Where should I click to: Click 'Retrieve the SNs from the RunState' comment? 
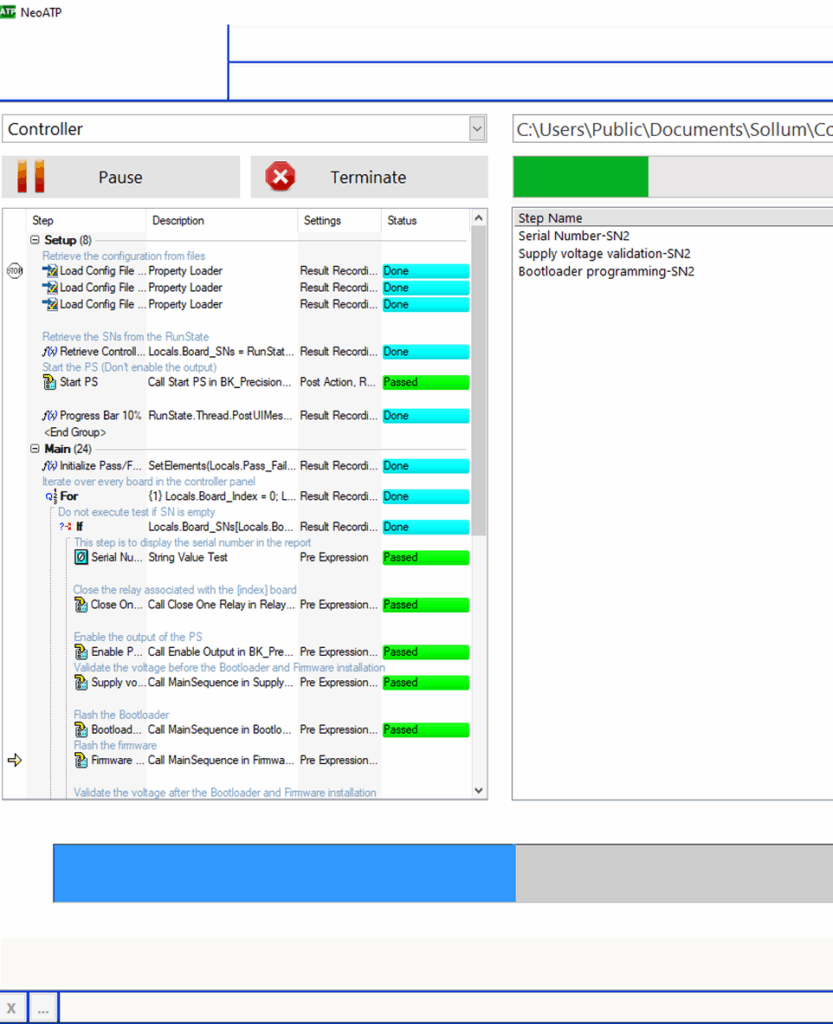pos(125,336)
